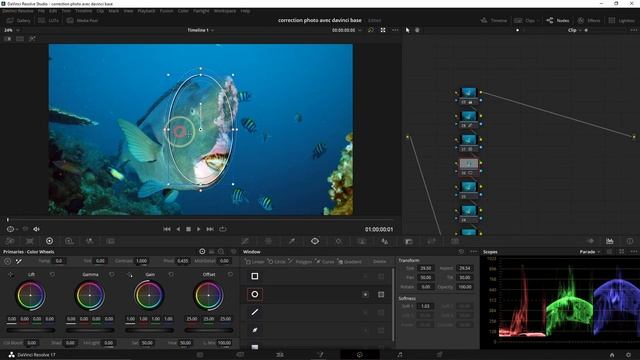Open the File menu
The width and height of the screenshot is (640, 360).
[x=41, y=11]
